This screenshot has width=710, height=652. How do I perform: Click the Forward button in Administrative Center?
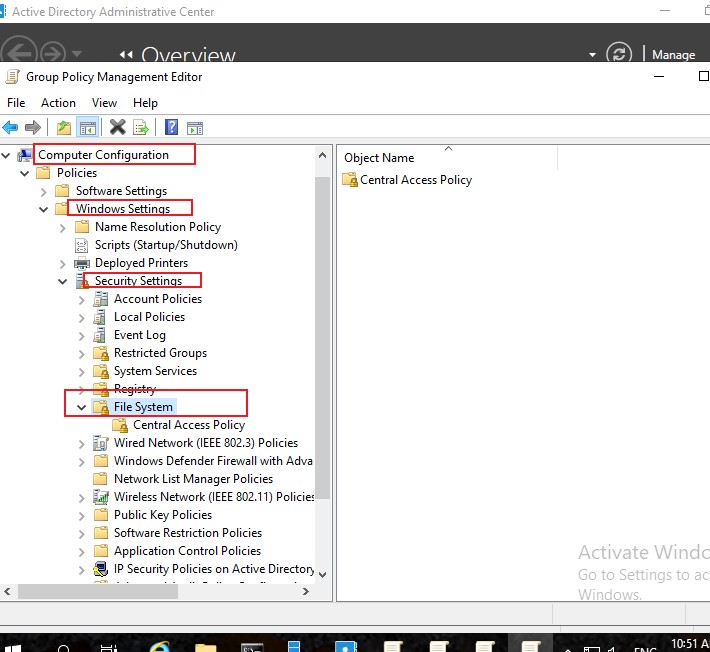tap(53, 52)
